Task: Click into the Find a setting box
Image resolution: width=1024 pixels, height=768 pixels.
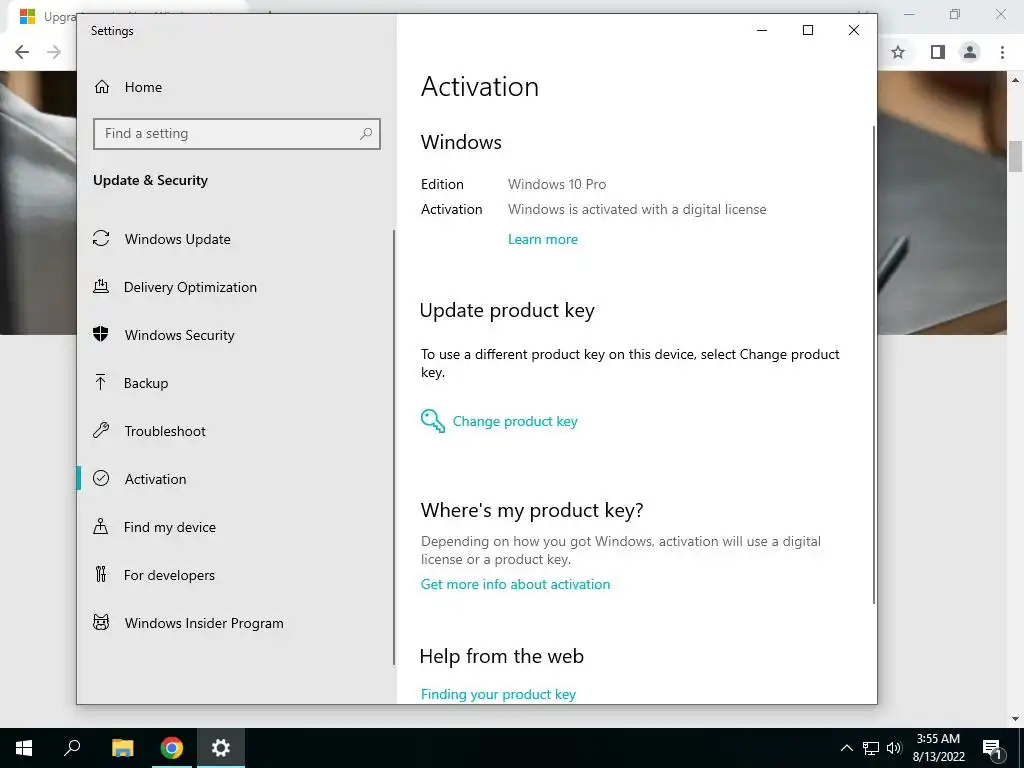Action: pyautogui.click(x=236, y=134)
